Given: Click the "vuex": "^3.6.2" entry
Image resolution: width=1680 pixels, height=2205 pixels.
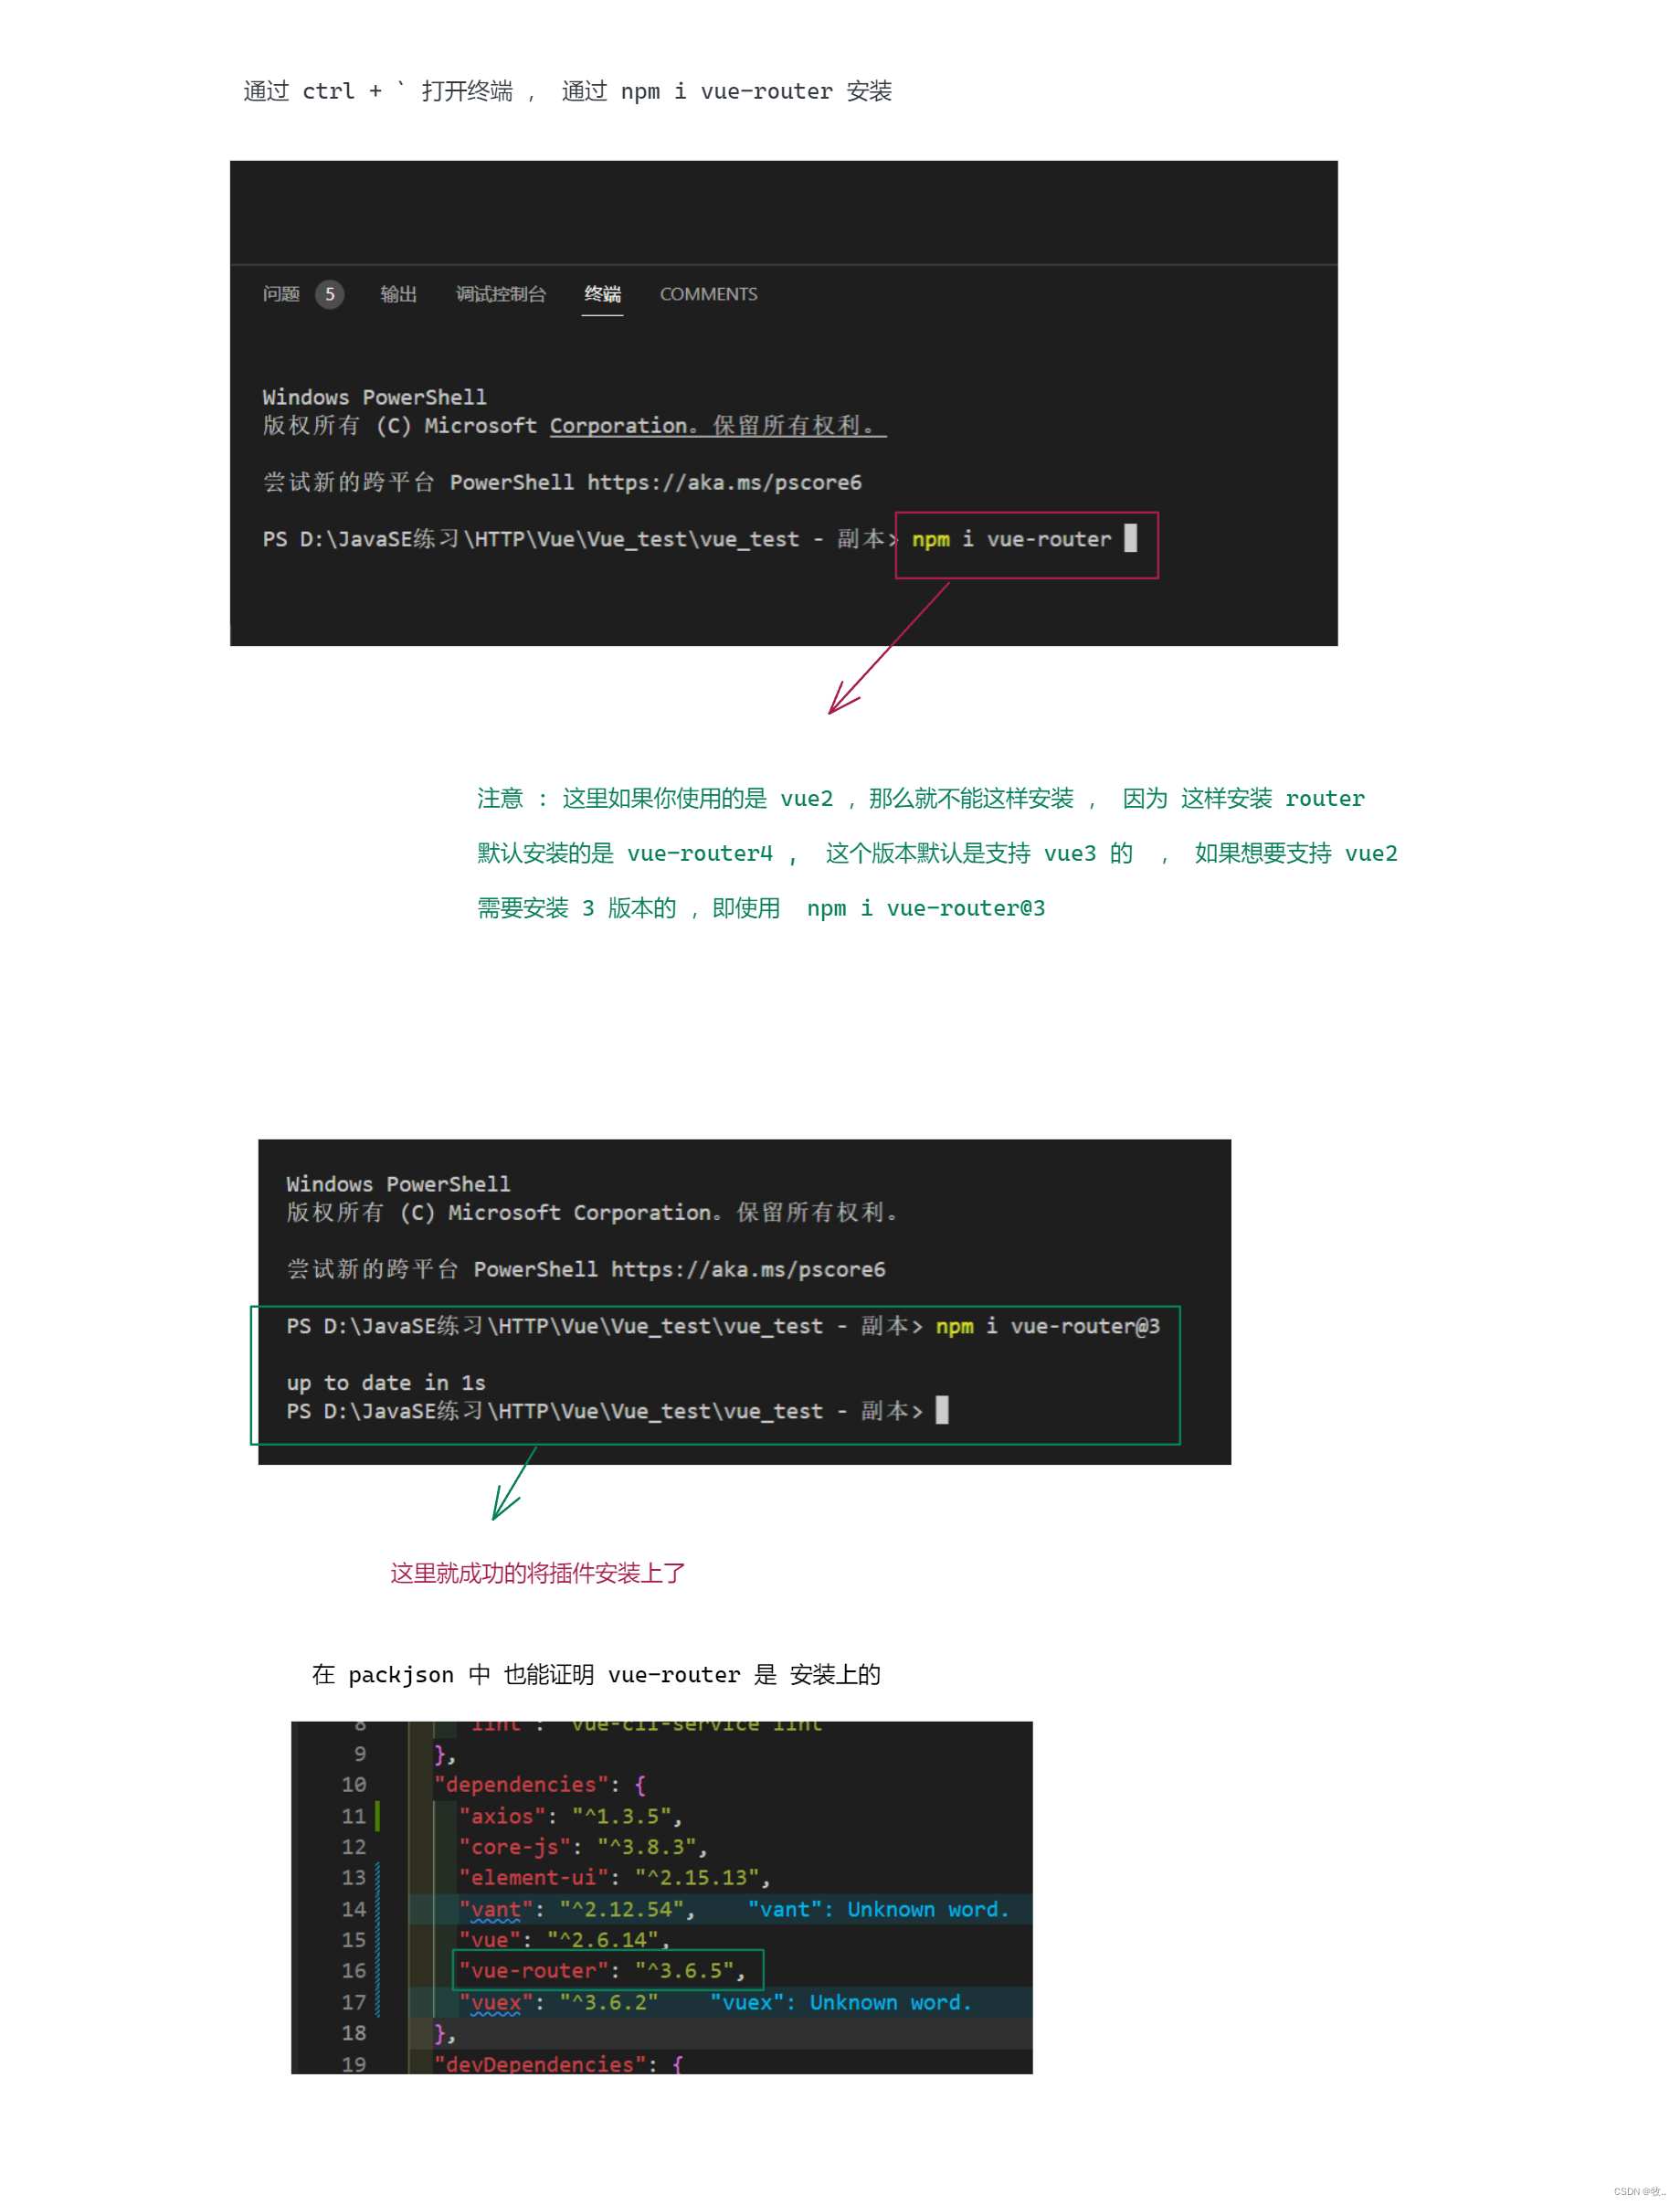Looking at the screenshot, I should [x=559, y=2002].
